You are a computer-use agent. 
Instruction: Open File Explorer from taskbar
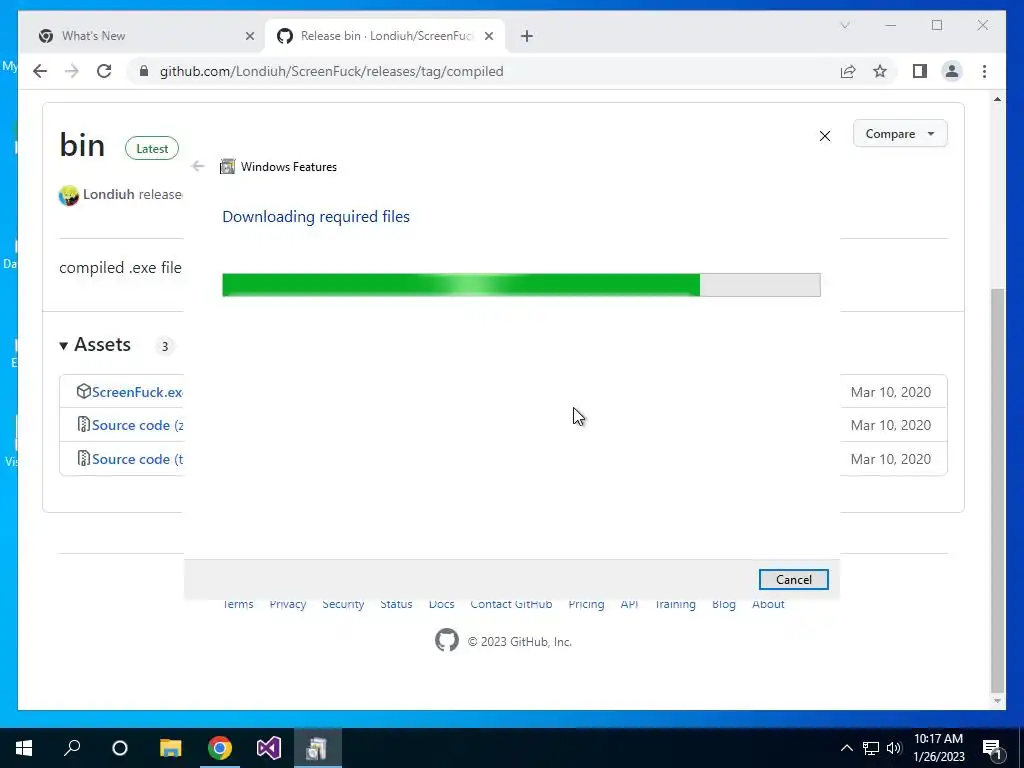[170, 748]
